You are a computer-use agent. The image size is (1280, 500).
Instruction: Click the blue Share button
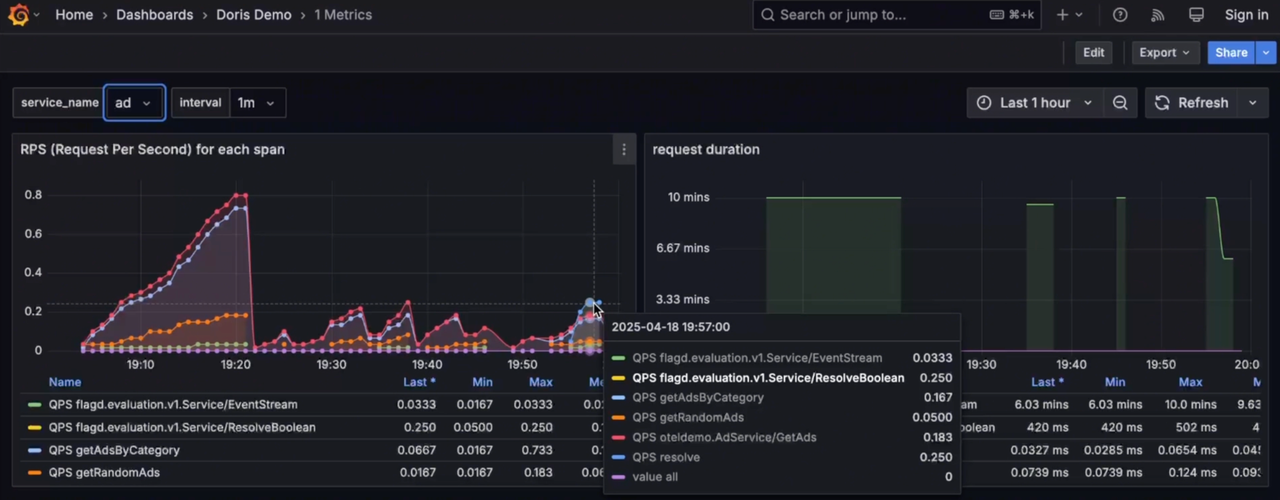[1231, 53]
